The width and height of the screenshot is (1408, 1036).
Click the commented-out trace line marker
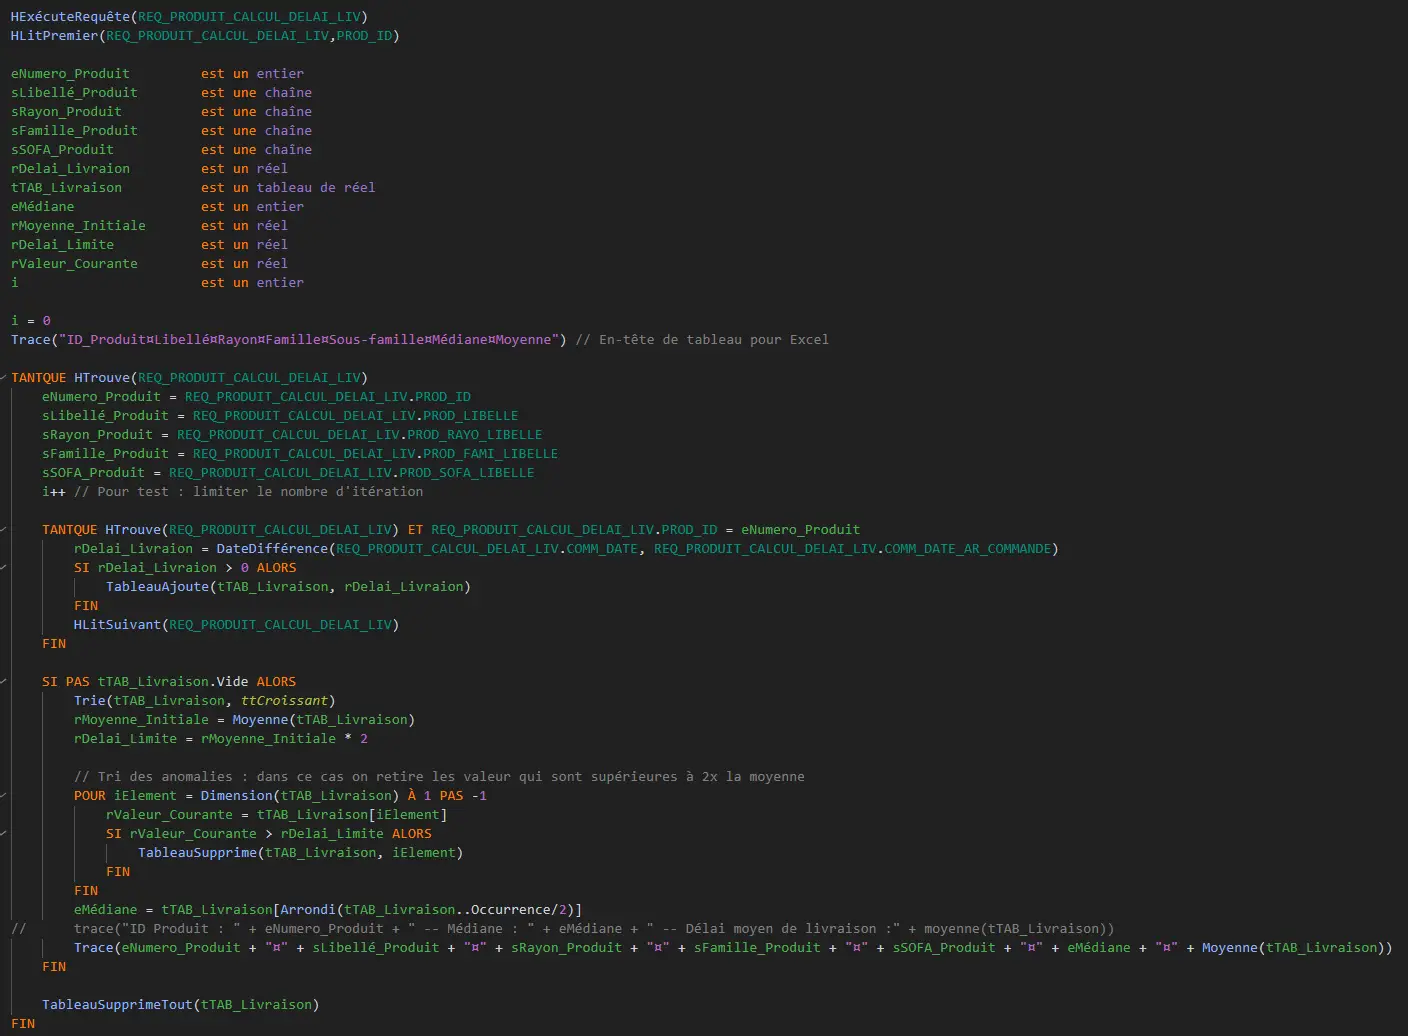pyautogui.click(x=18, y=928)
